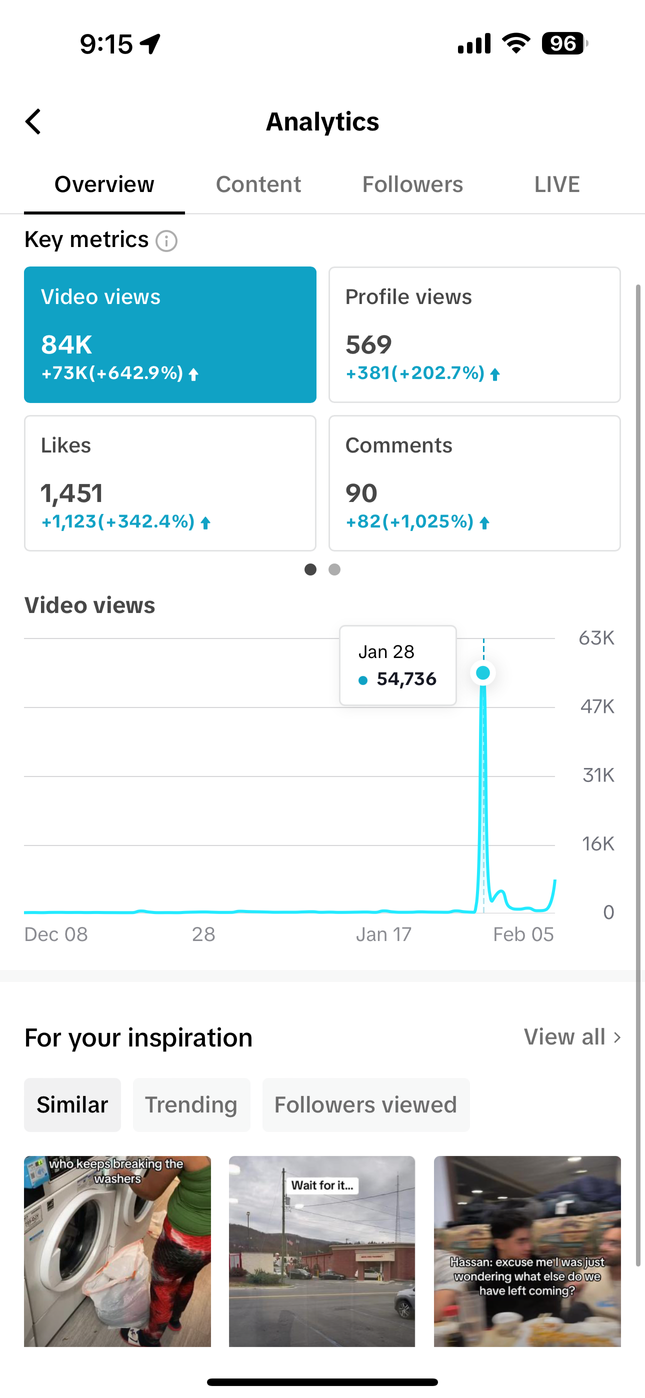Open the washing machine video thumbnail

coord(118,1250)
